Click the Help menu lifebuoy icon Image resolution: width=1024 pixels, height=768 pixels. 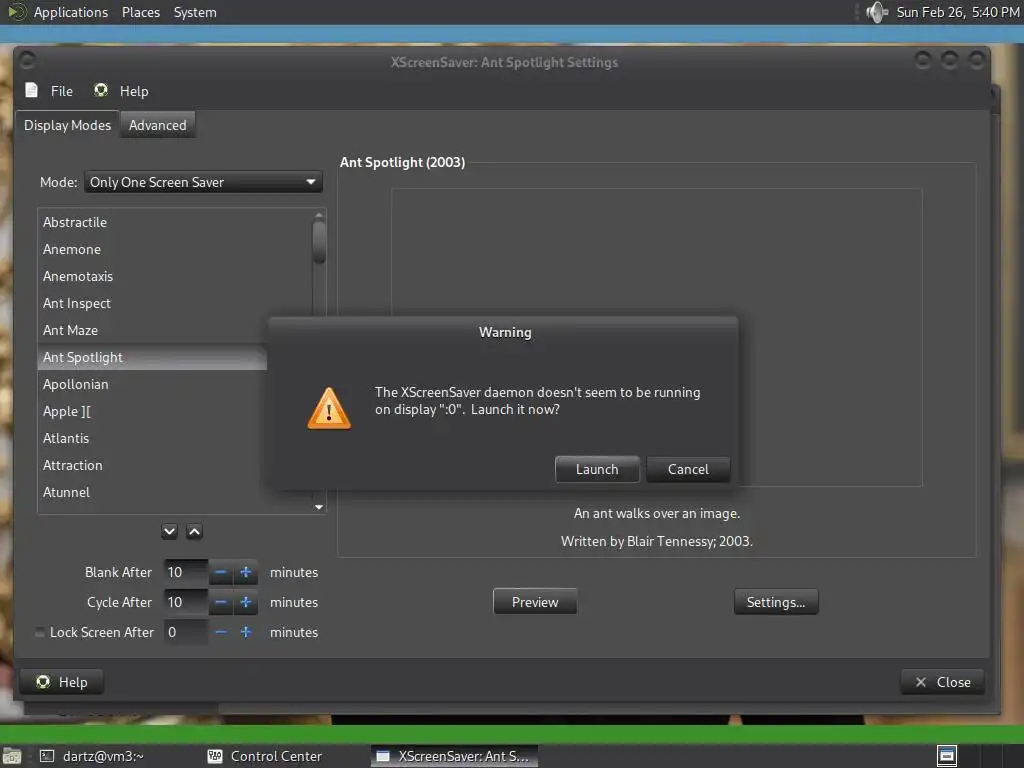(x=101, y=90)
